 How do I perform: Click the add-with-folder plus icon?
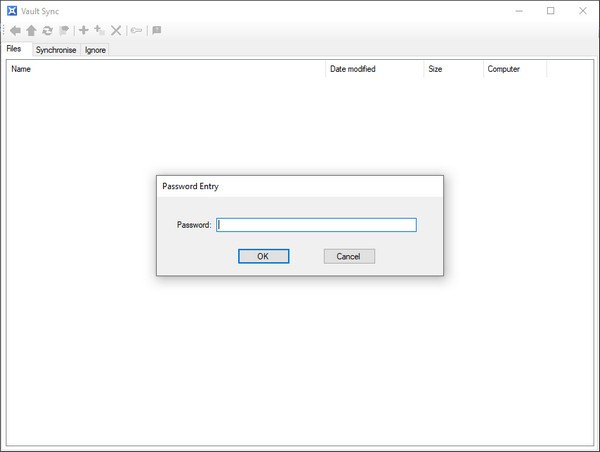tap(100, 31)
